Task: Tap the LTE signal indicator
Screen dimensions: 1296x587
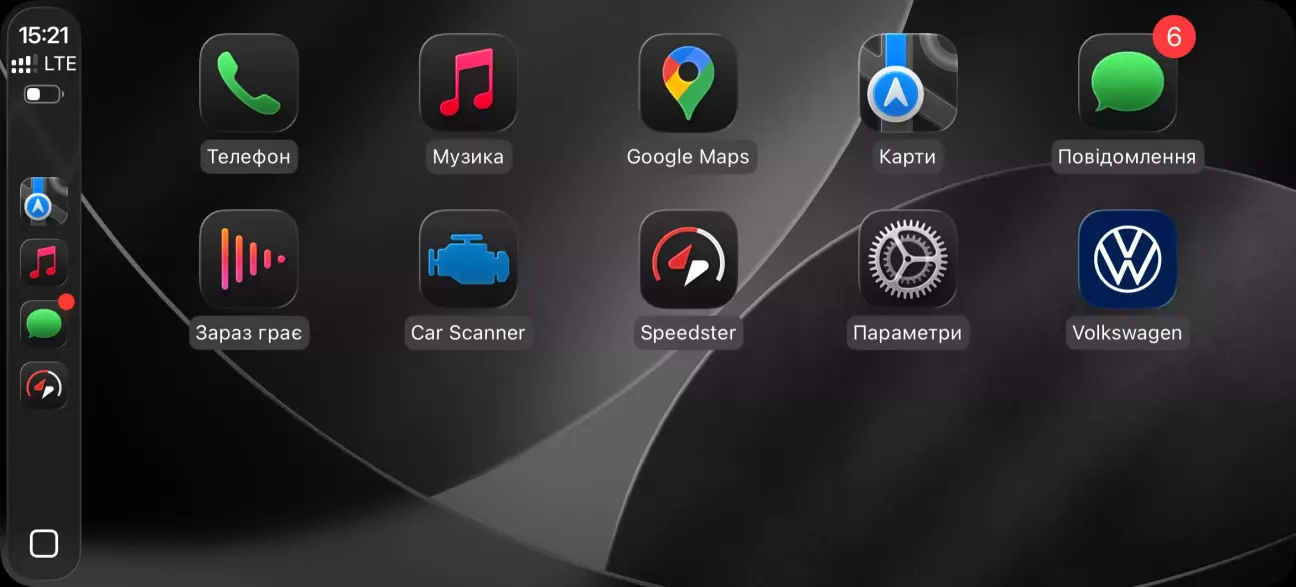Action: click(44, 64)
